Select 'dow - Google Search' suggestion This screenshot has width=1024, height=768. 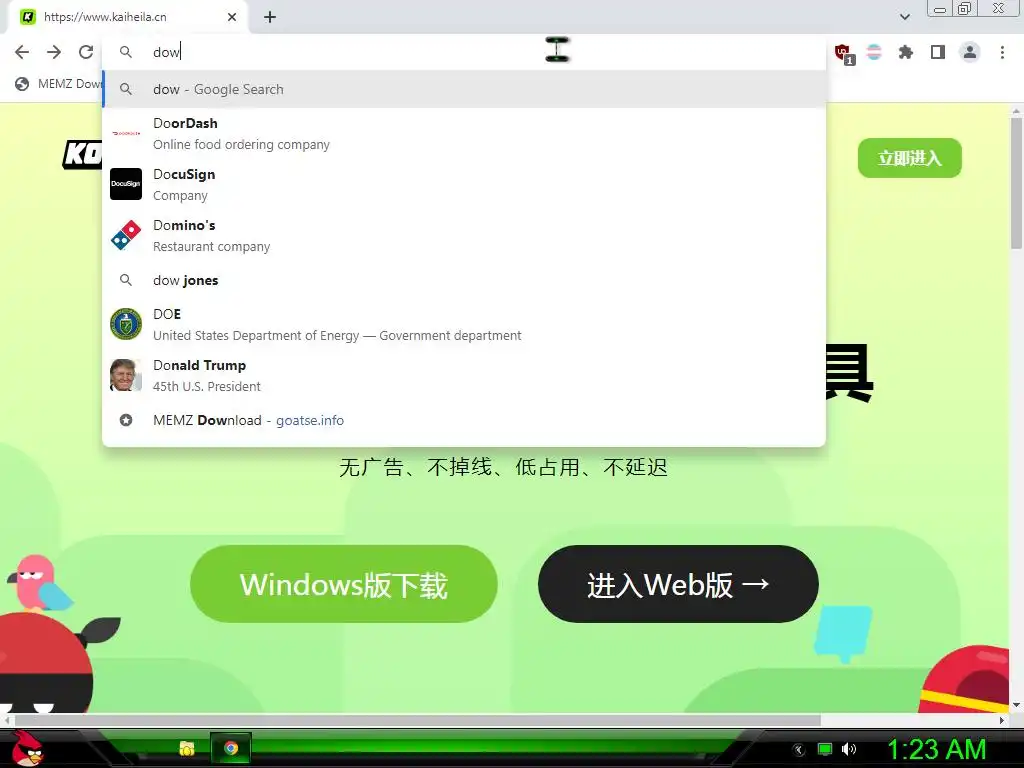pos(464,89)
